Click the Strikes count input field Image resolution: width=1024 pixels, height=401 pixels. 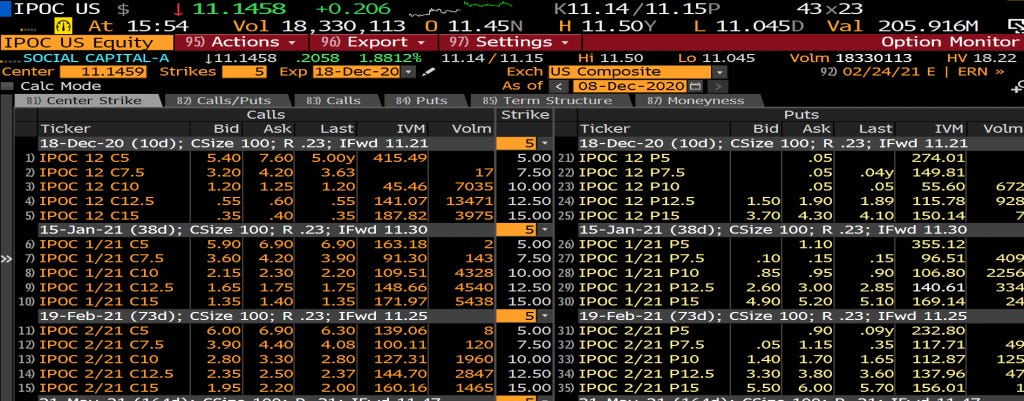click(243, 72)
